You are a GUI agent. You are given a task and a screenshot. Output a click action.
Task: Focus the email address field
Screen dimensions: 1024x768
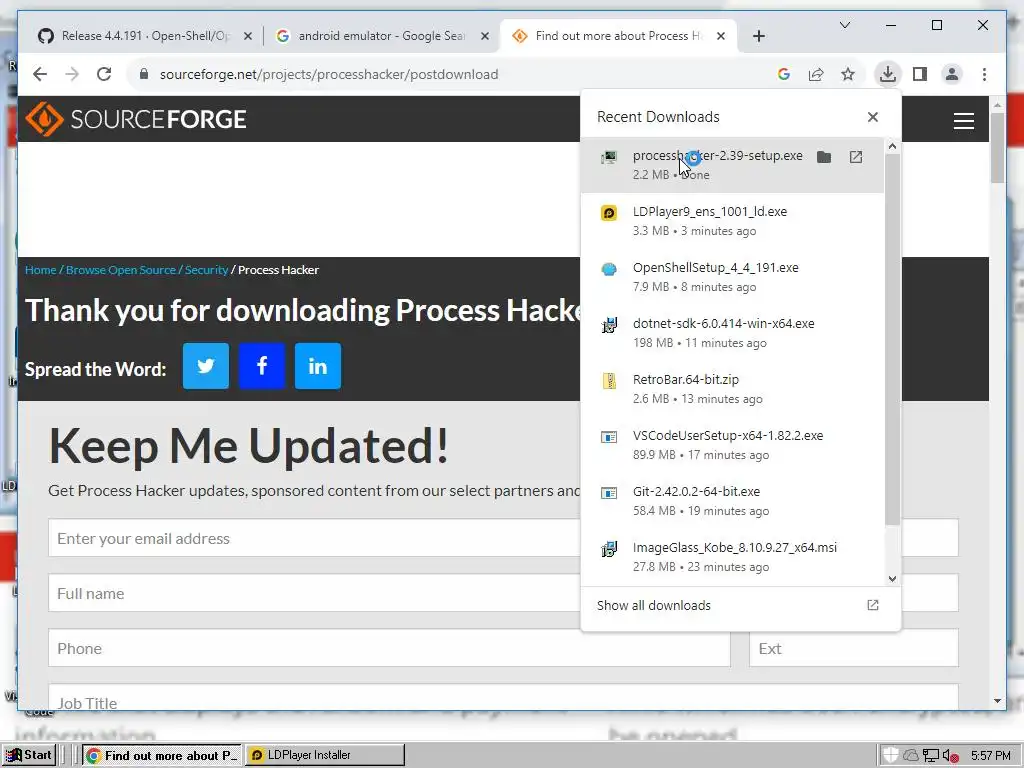pos(313,538)
